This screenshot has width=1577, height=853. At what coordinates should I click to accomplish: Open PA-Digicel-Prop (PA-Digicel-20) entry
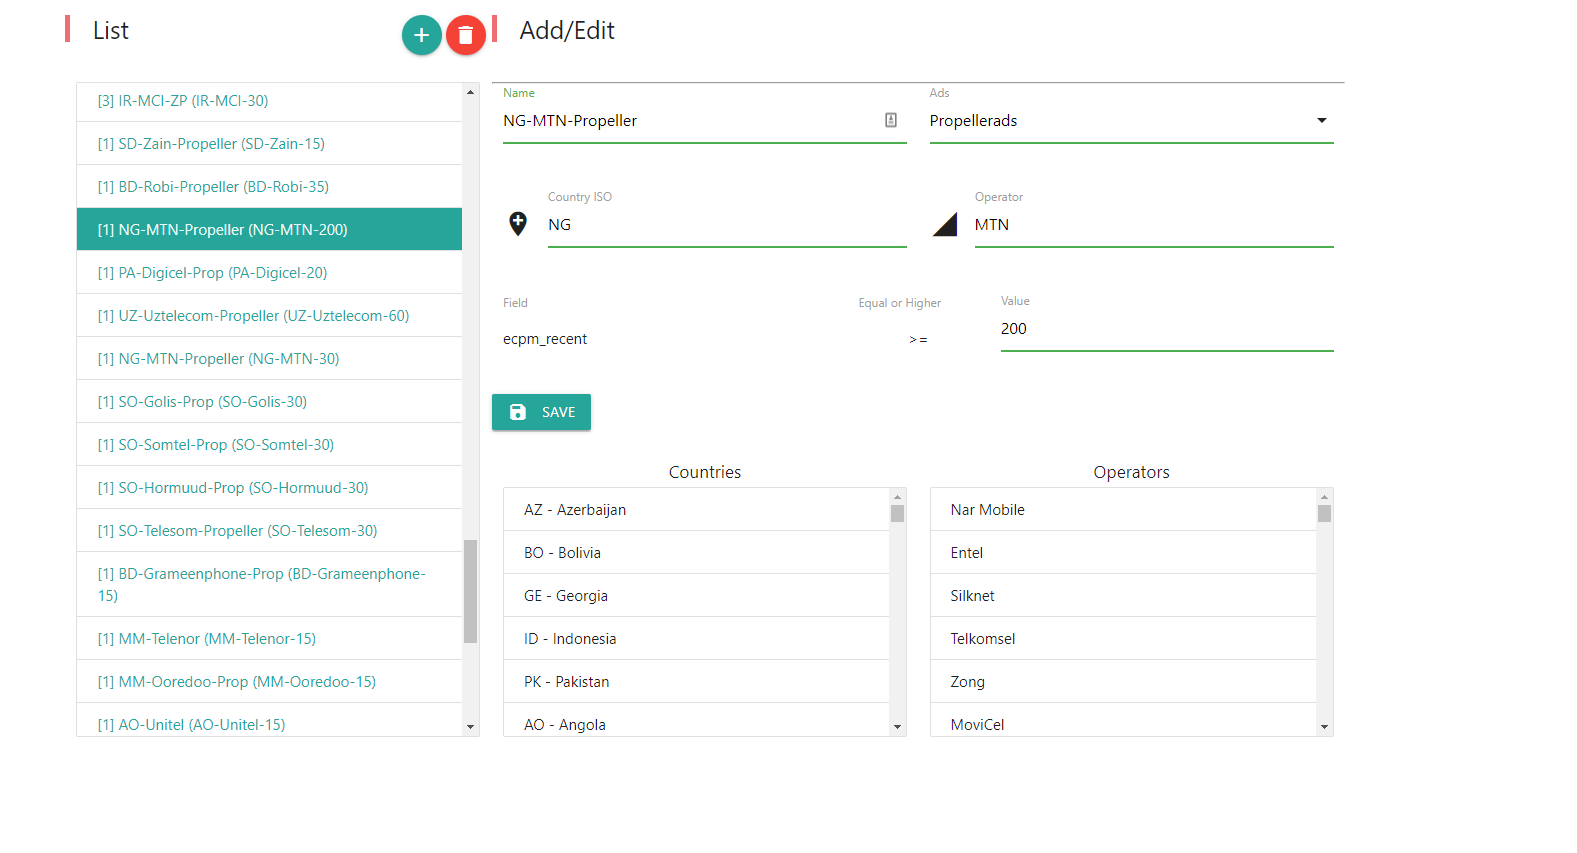tap(269, 273)
